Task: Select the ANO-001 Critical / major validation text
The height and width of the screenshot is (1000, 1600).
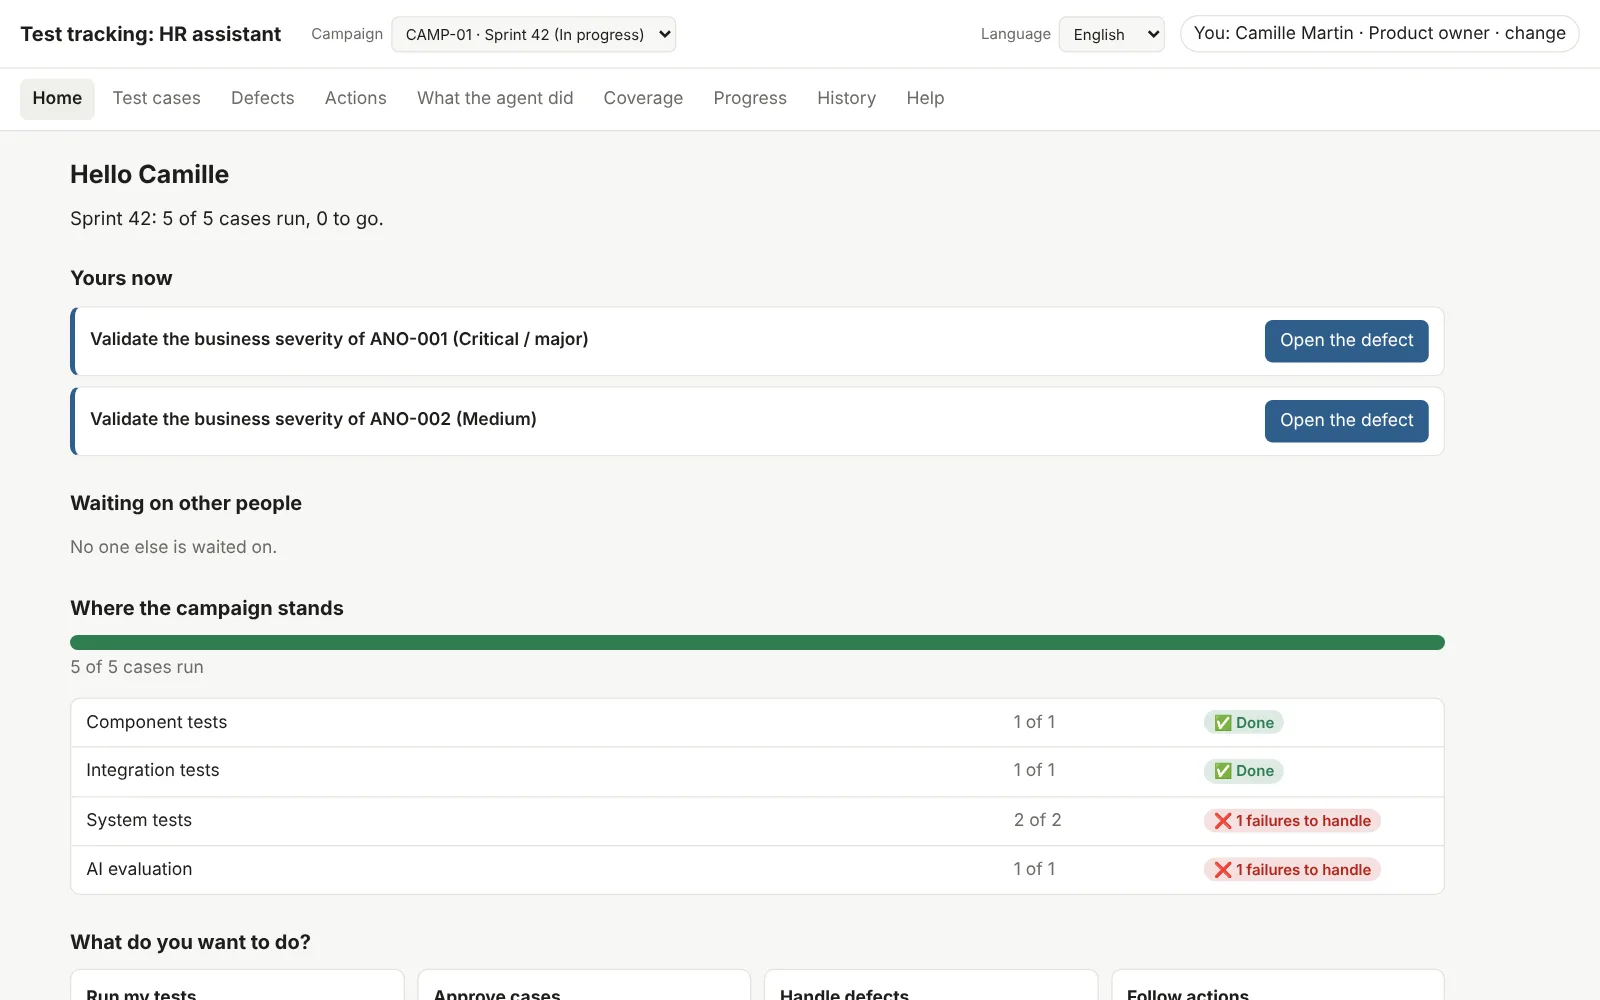Action: pos(339,339)
